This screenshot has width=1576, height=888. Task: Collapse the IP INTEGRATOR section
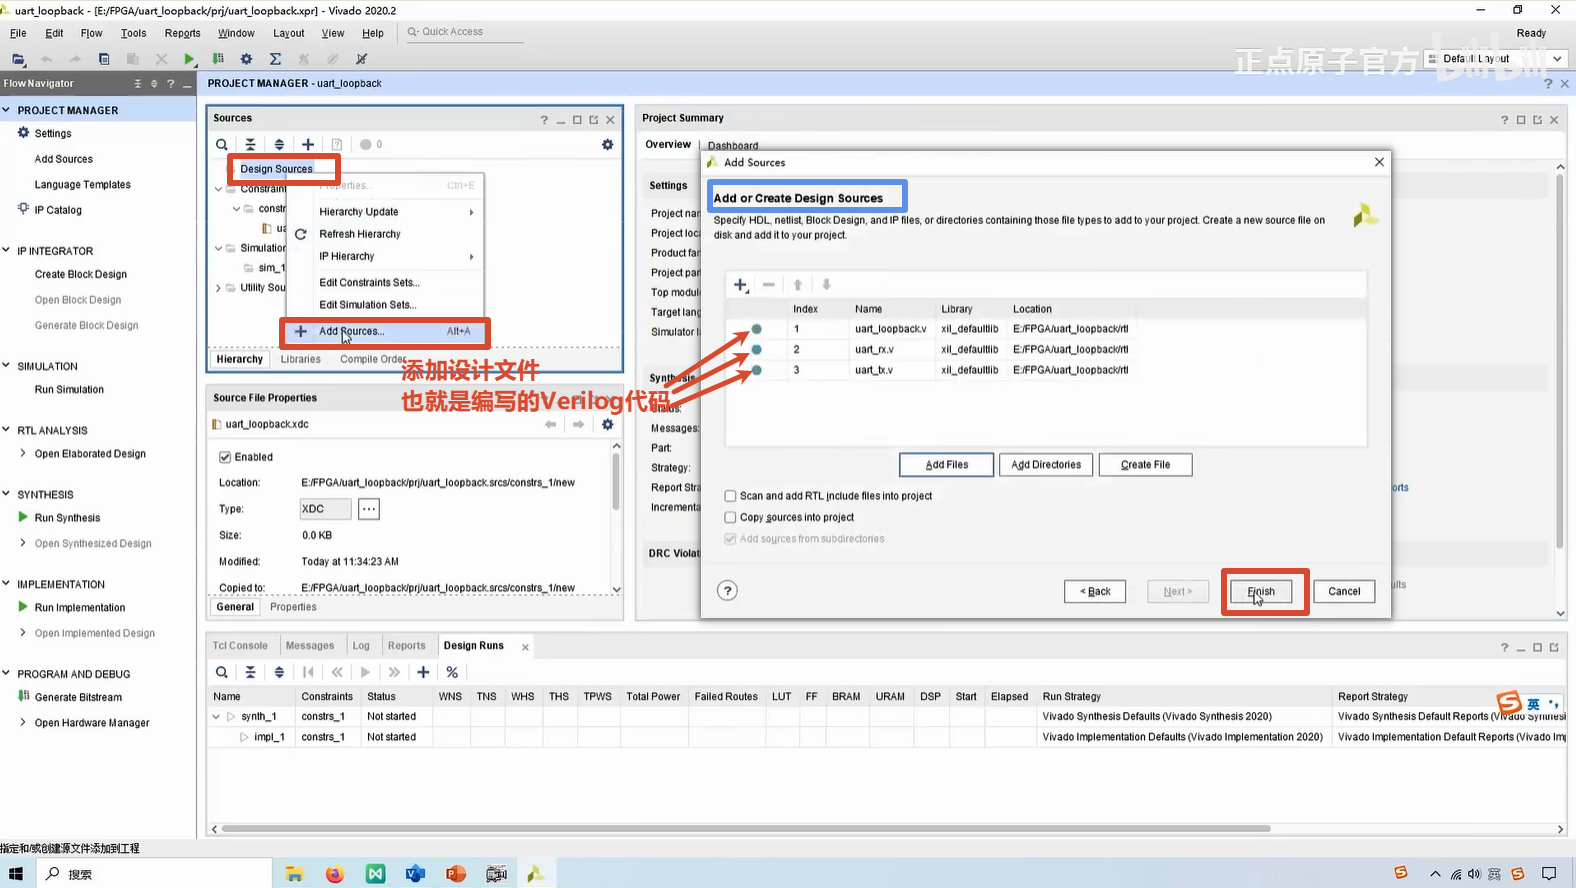click(x=7, y=251)
